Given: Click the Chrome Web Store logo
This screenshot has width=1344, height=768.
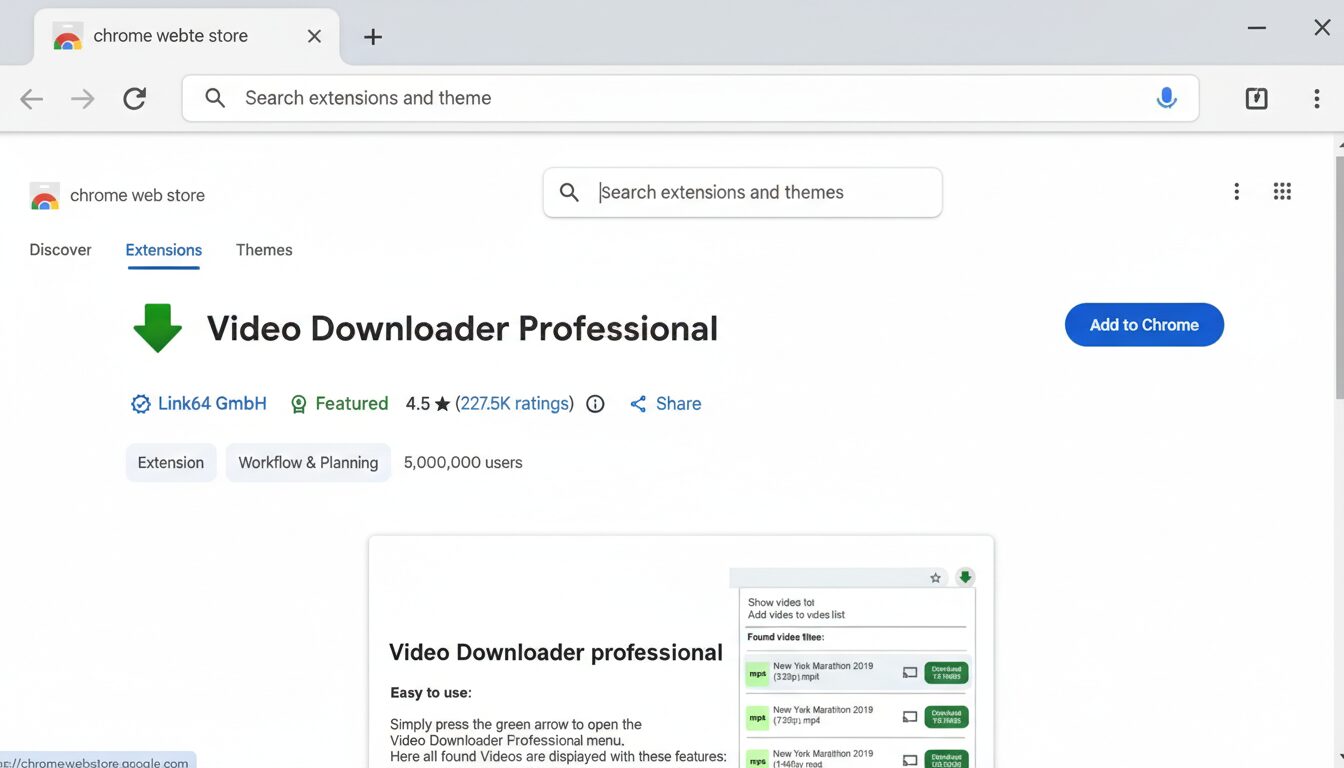Looking at the screenshot, I should click(45, 196).
